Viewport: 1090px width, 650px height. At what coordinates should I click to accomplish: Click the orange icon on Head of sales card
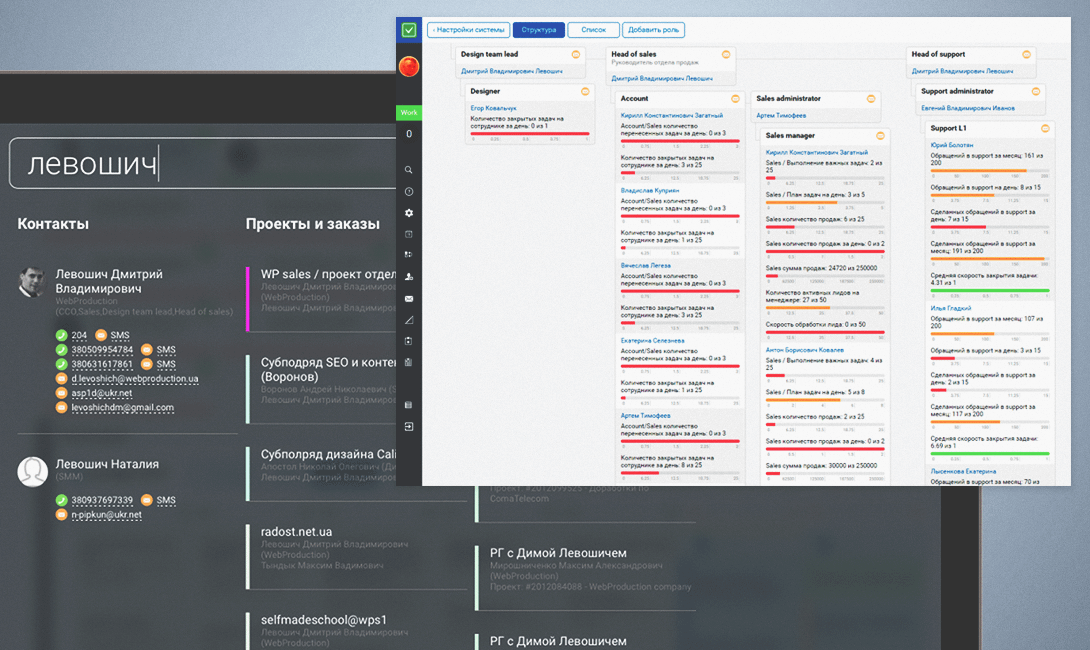tap(726, 54)
